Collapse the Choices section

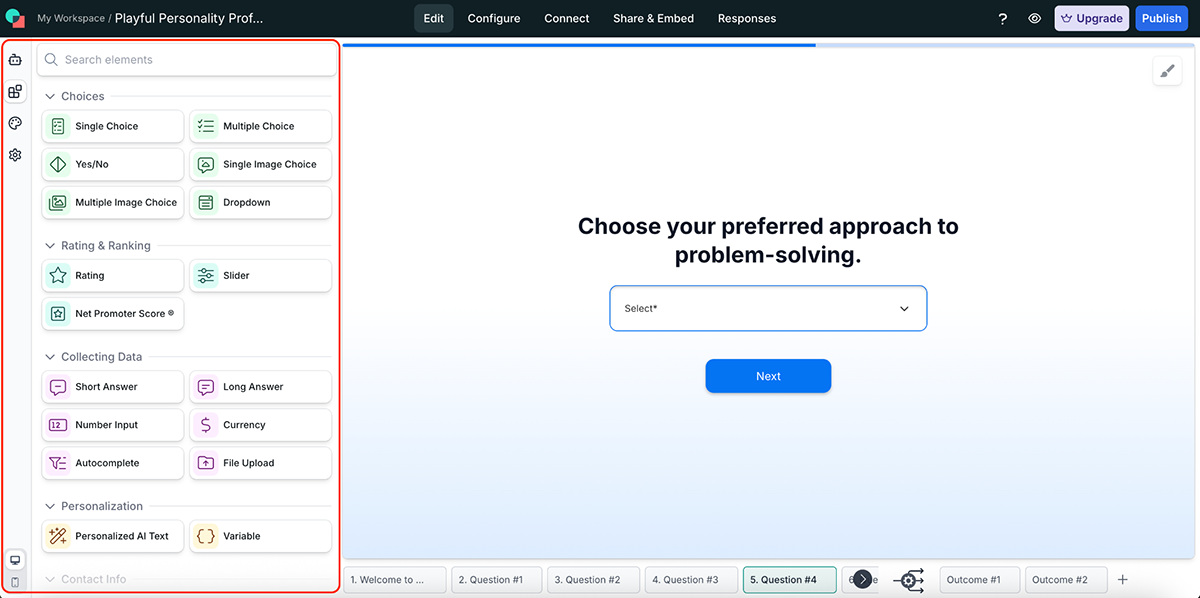click(x=50, y=97)
